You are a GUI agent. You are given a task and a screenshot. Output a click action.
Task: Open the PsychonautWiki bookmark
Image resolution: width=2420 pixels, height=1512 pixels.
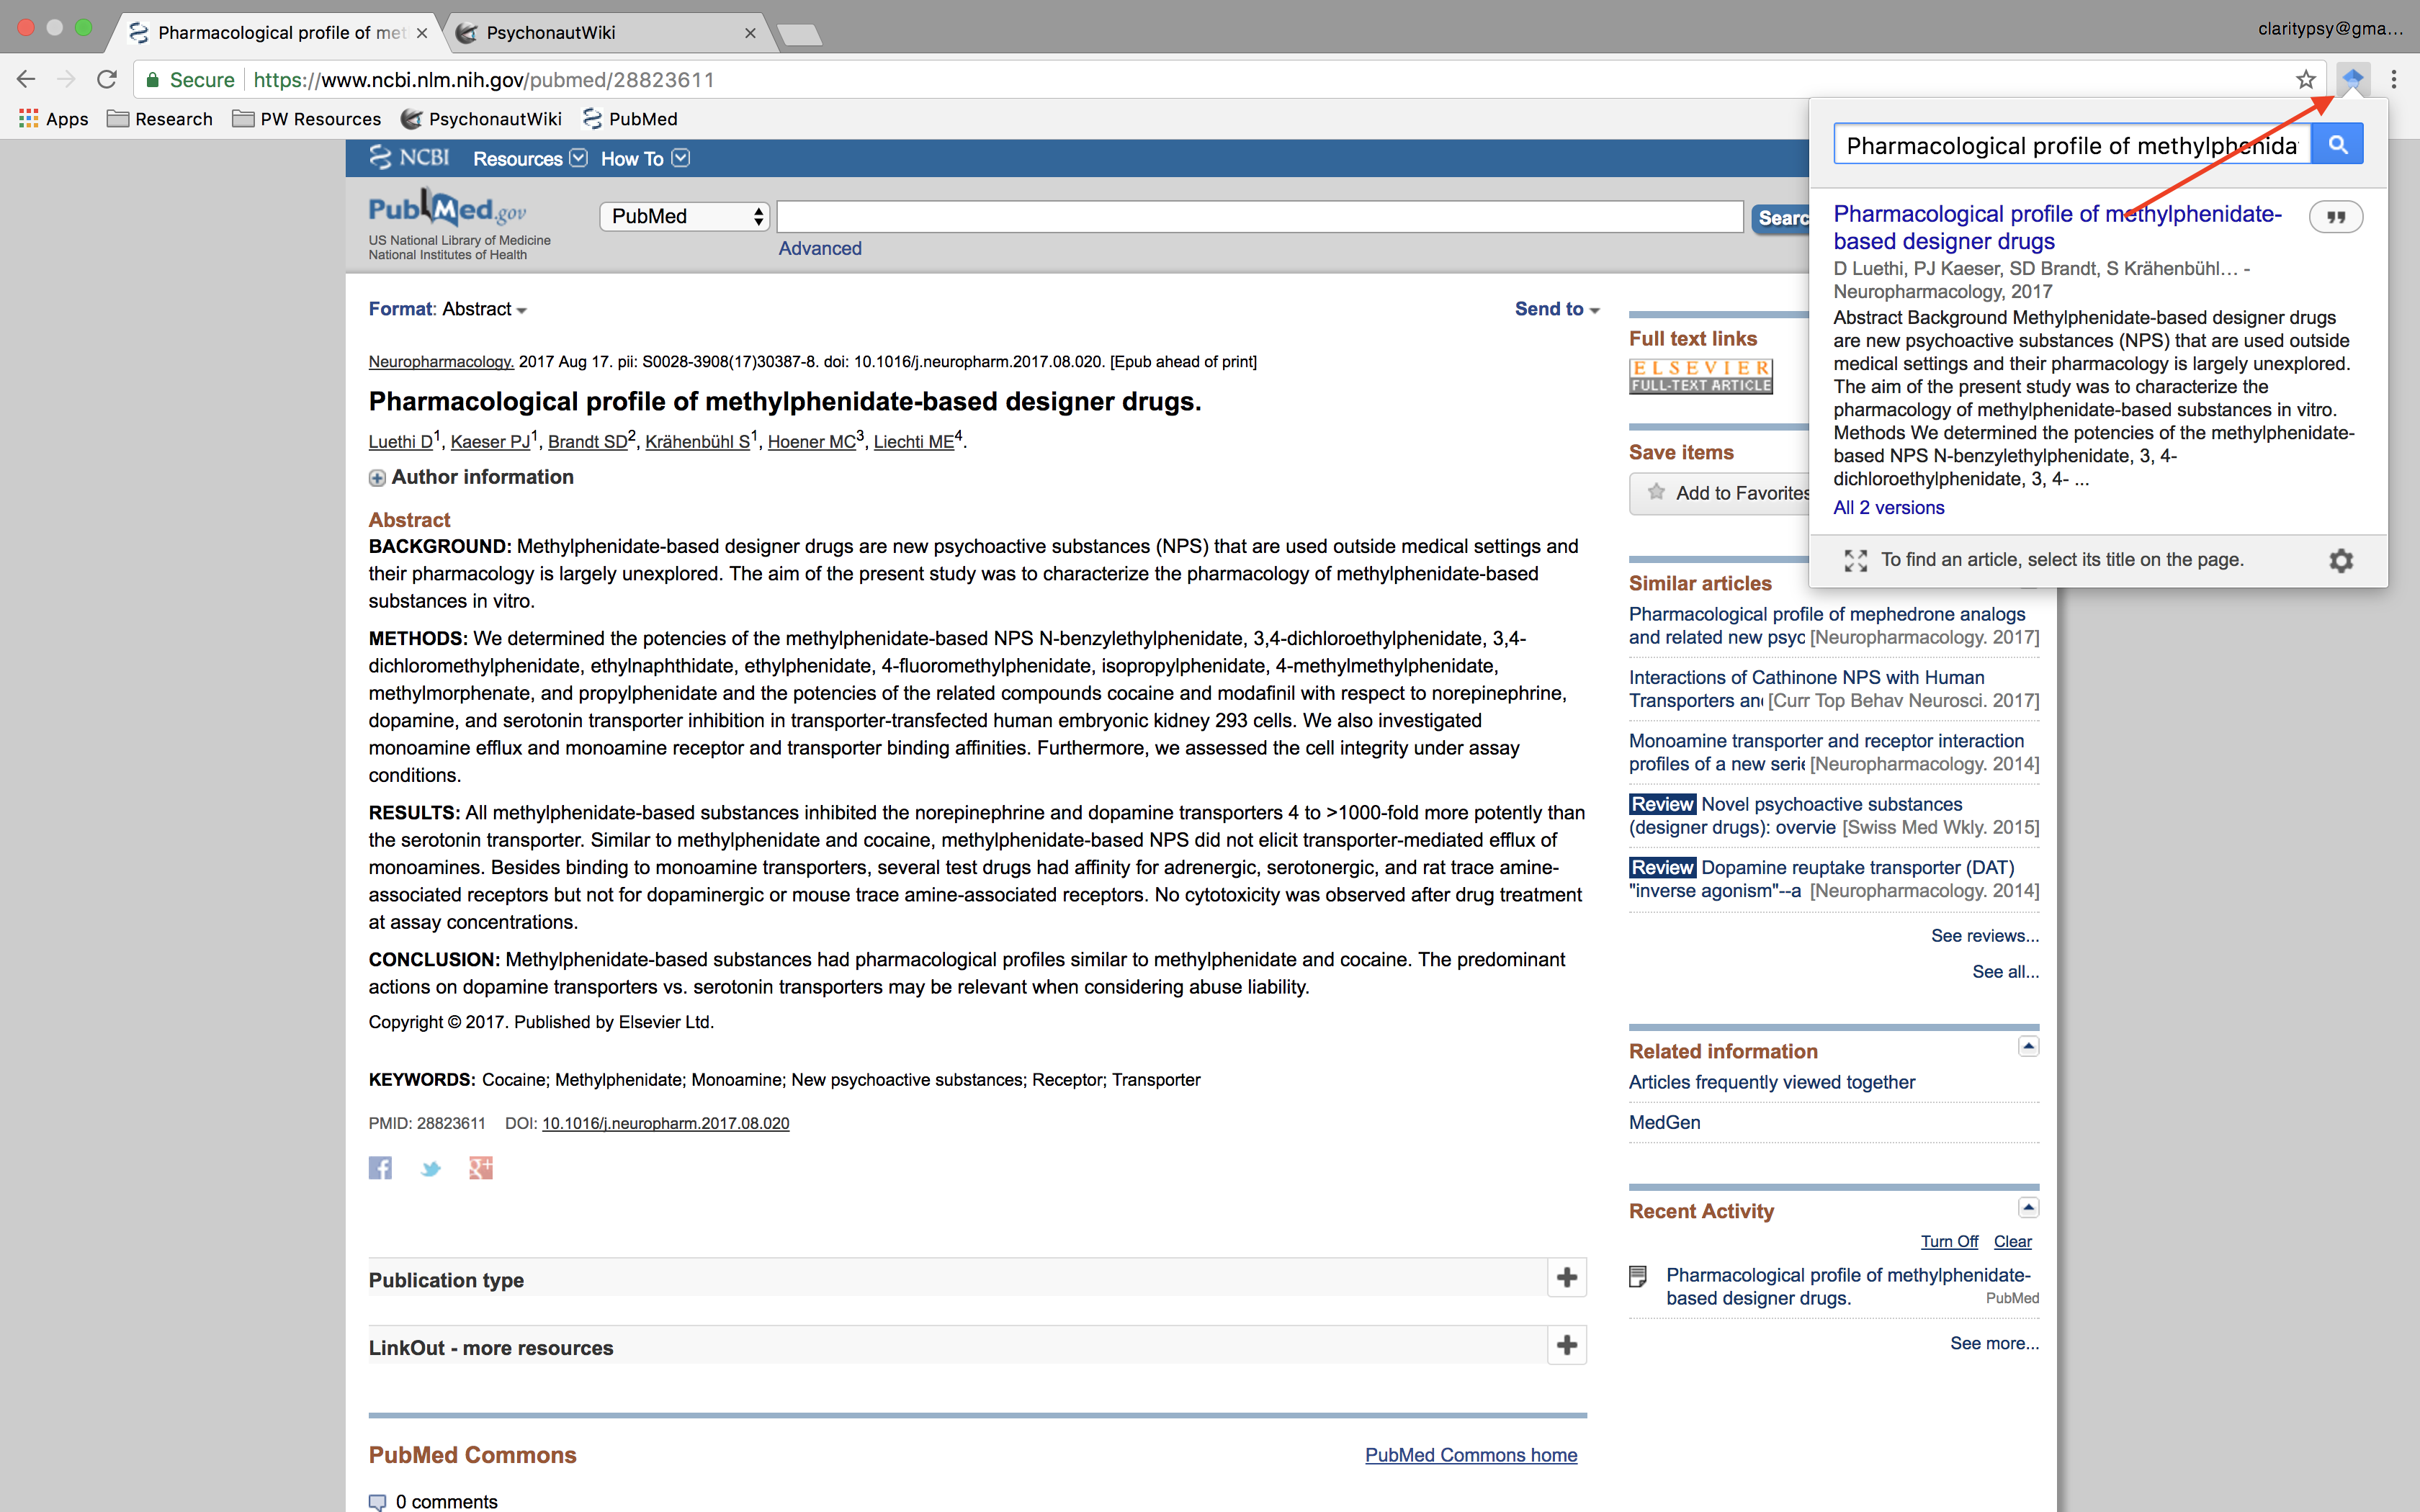(481, 119)
